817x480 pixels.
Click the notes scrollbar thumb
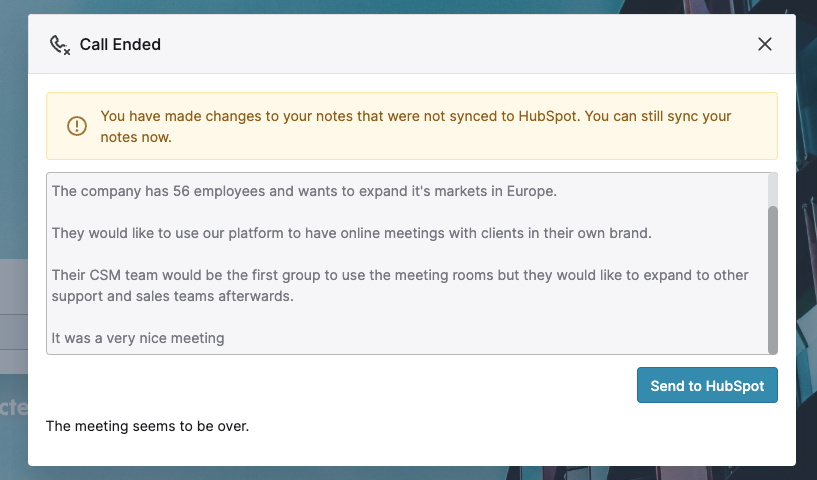[773, 280]
